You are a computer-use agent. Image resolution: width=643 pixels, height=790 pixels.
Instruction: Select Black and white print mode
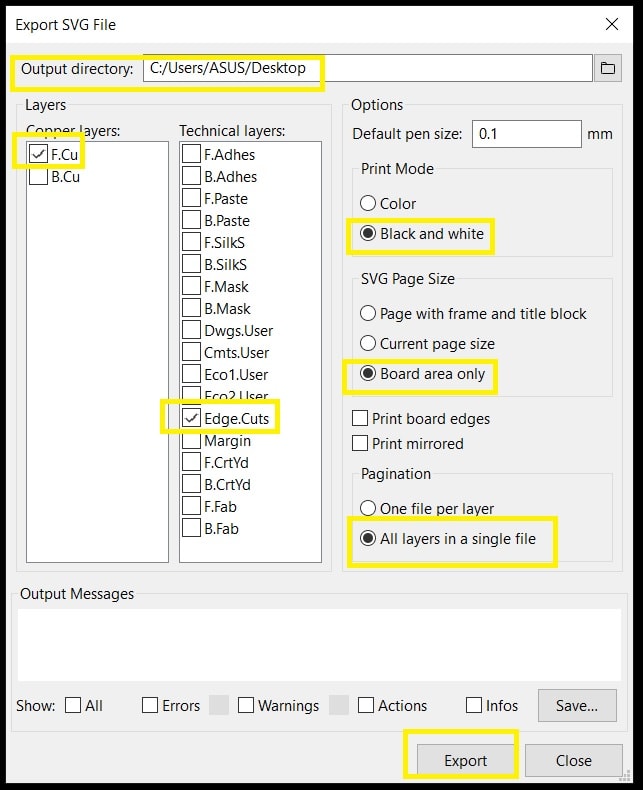369,234
